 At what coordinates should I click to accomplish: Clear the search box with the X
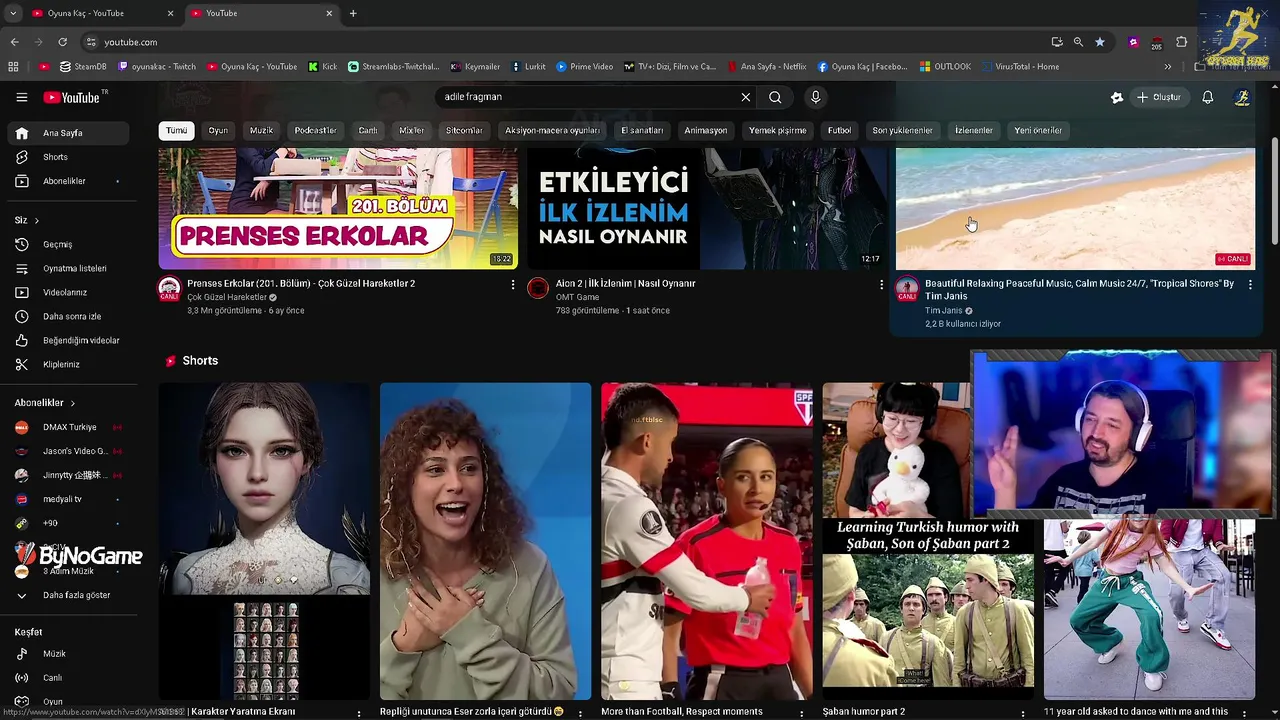click(x=745, y=97)
